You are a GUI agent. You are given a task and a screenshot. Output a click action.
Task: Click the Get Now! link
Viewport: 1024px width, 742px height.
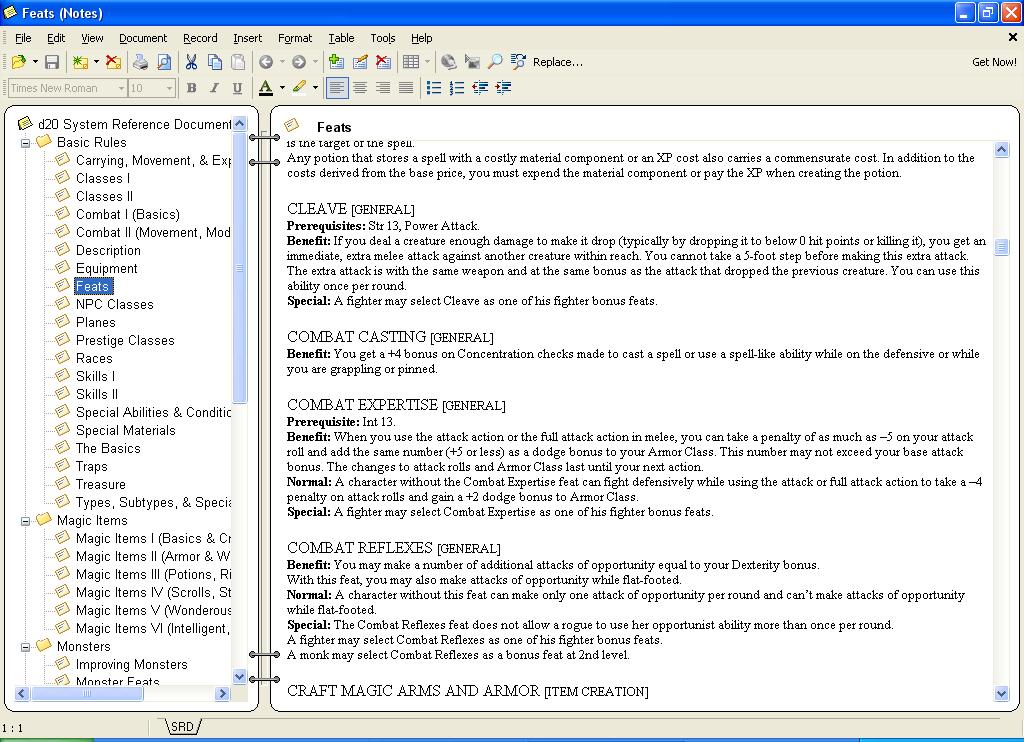pos(994,62)
